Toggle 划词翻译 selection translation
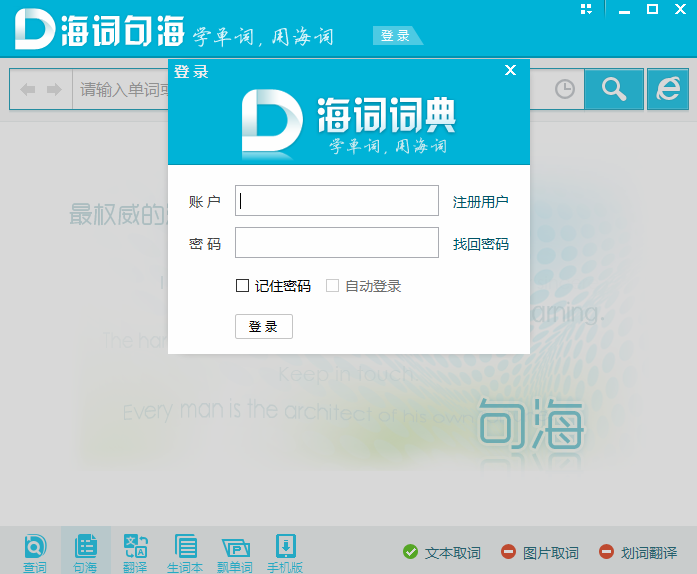This screenshot has height=574, width=697. coord(638,553)
